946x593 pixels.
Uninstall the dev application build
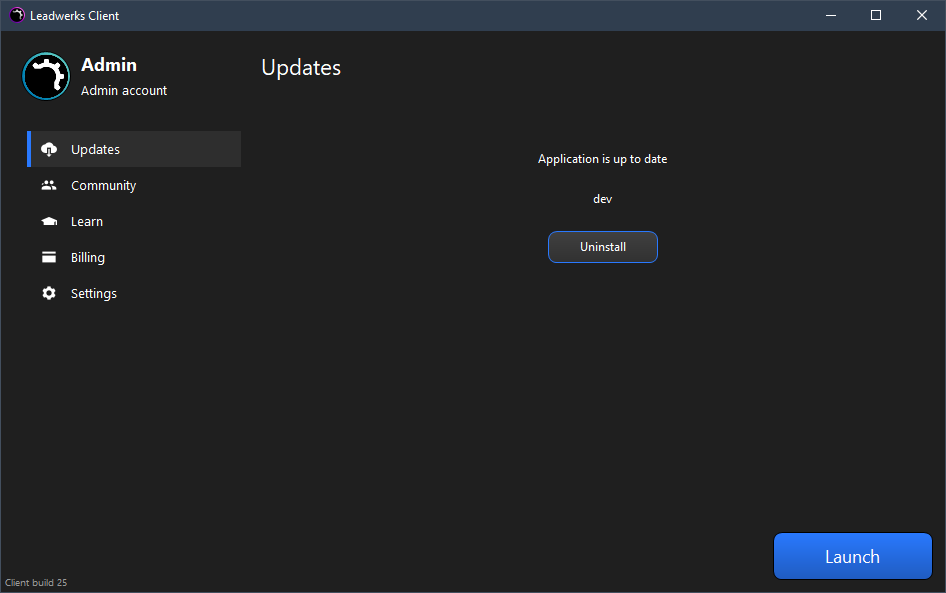(x=603, y=247)
